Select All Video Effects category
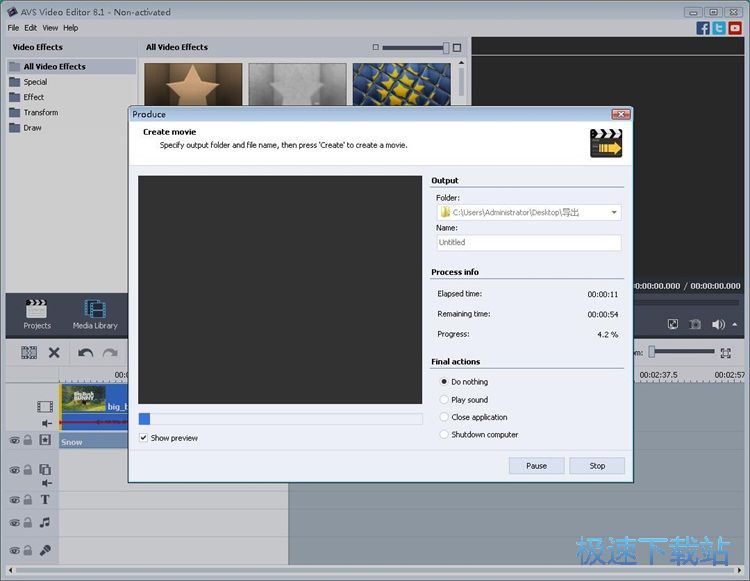Viewport: 750px width, 581px height. pyautogui.click(x=71, y=66)
